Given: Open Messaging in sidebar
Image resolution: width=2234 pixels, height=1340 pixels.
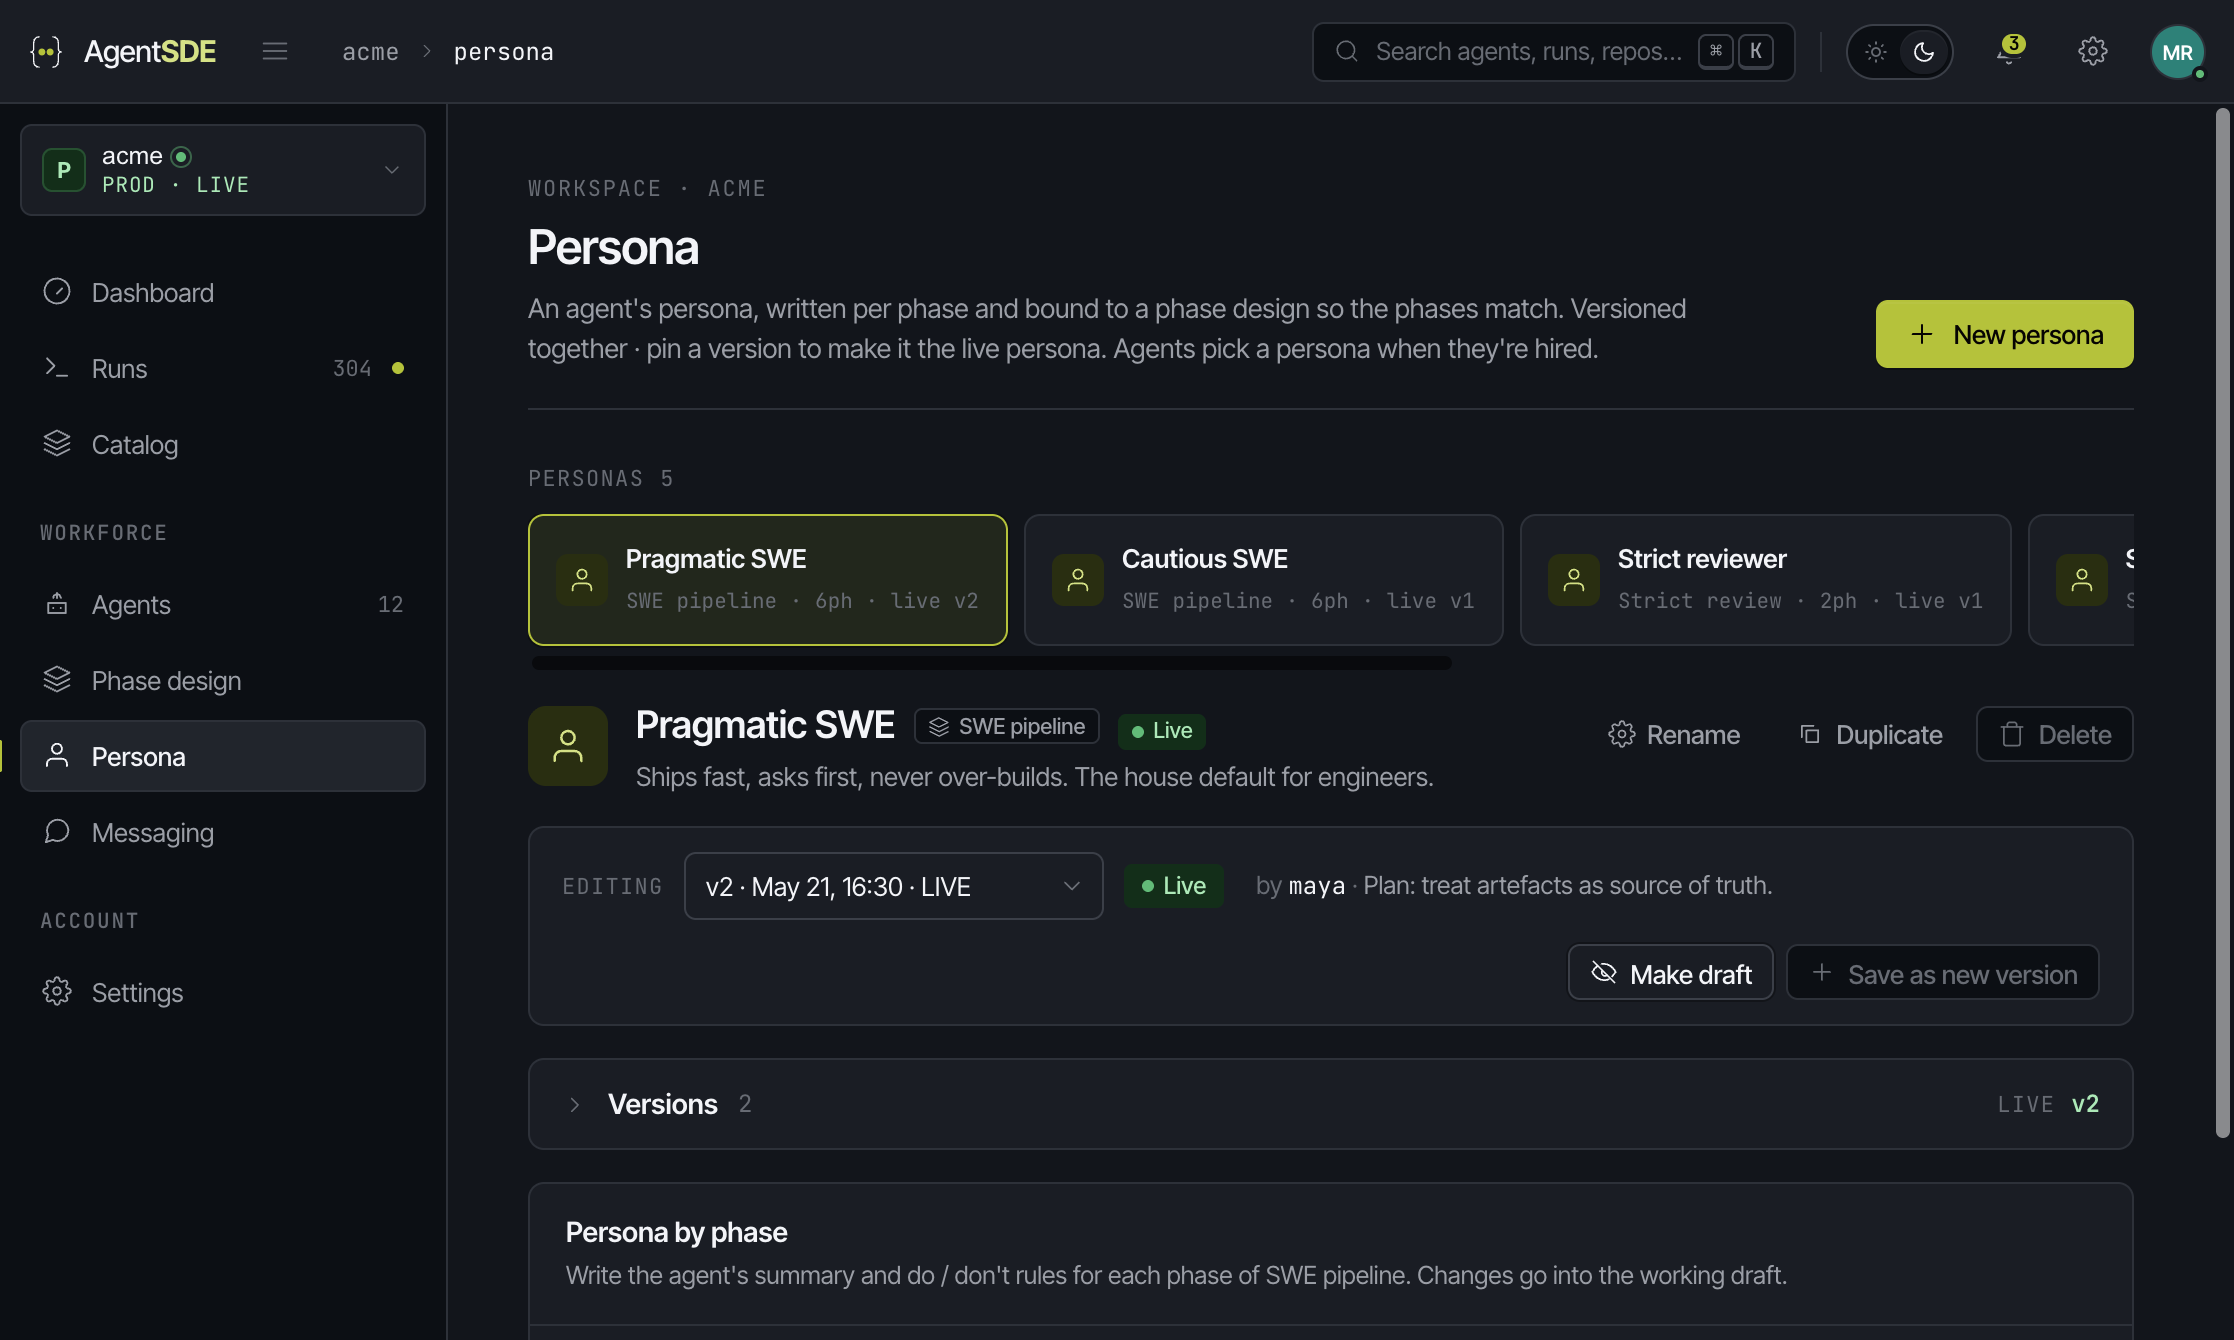Looking at the screenshot, I should point(223,832).
